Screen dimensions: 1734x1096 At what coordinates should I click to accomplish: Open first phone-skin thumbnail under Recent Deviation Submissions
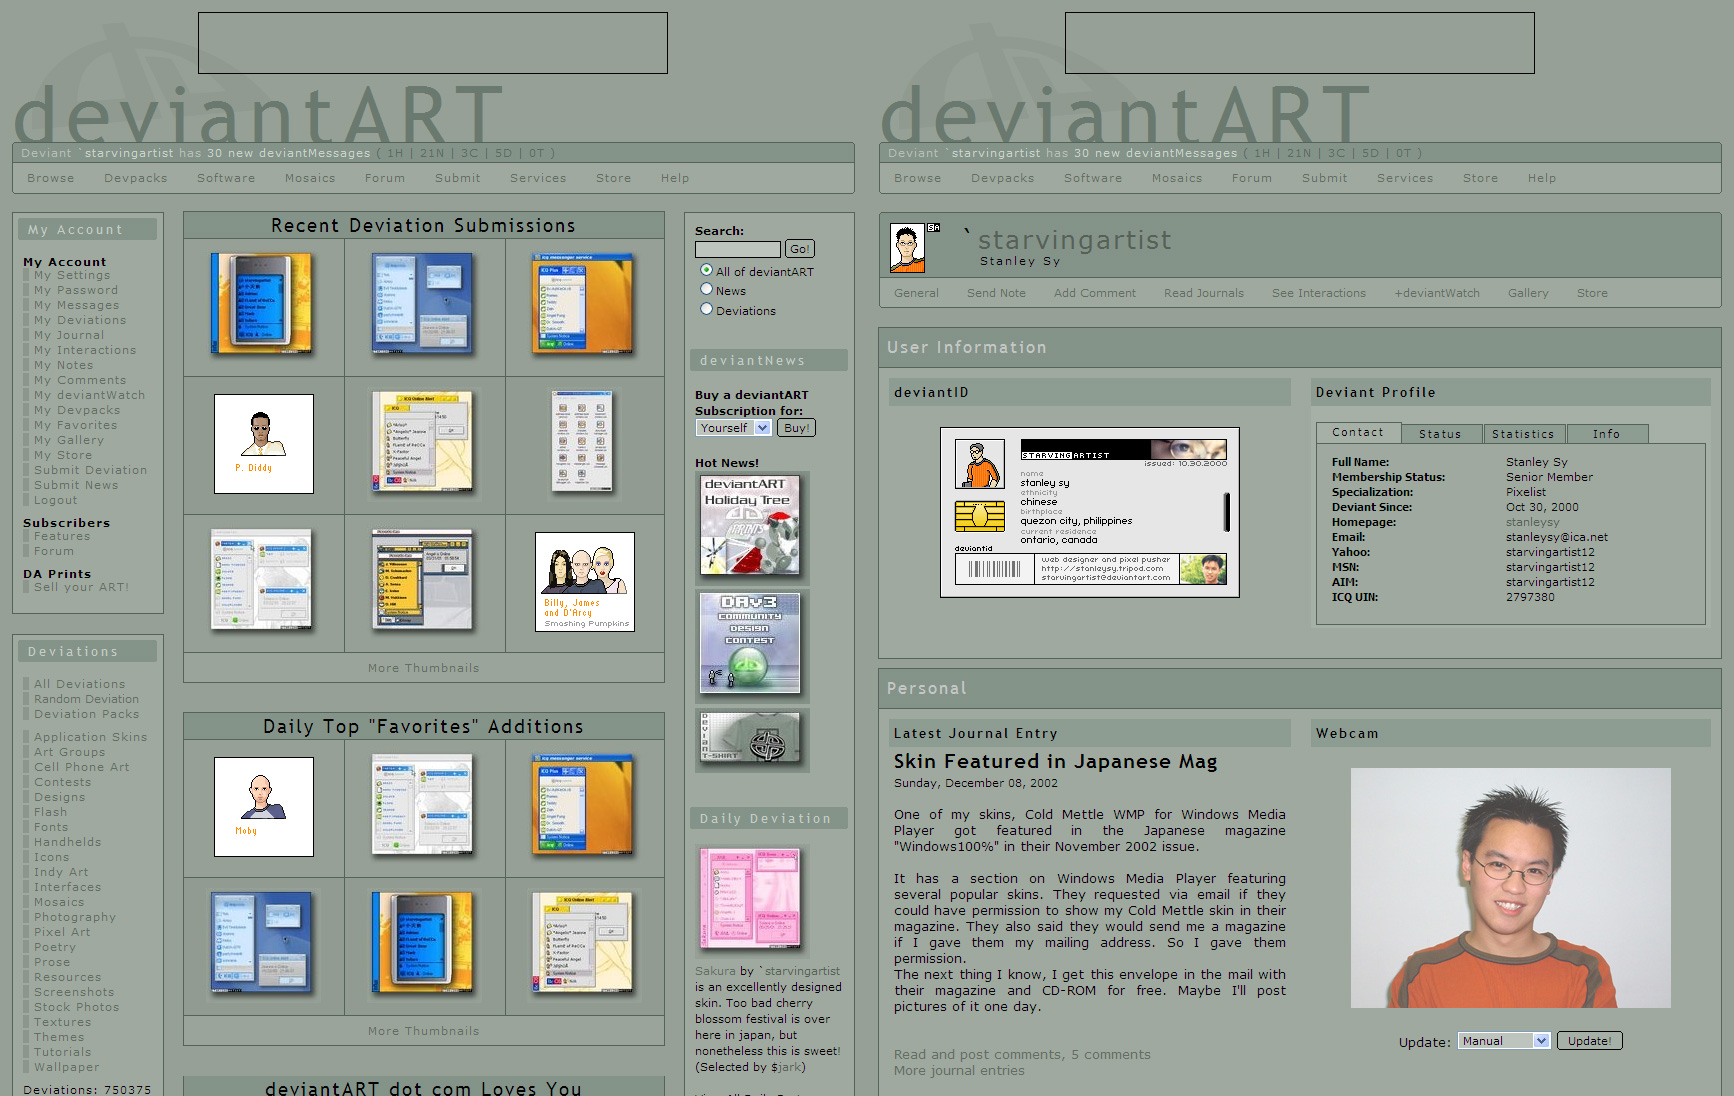(263, 304)
